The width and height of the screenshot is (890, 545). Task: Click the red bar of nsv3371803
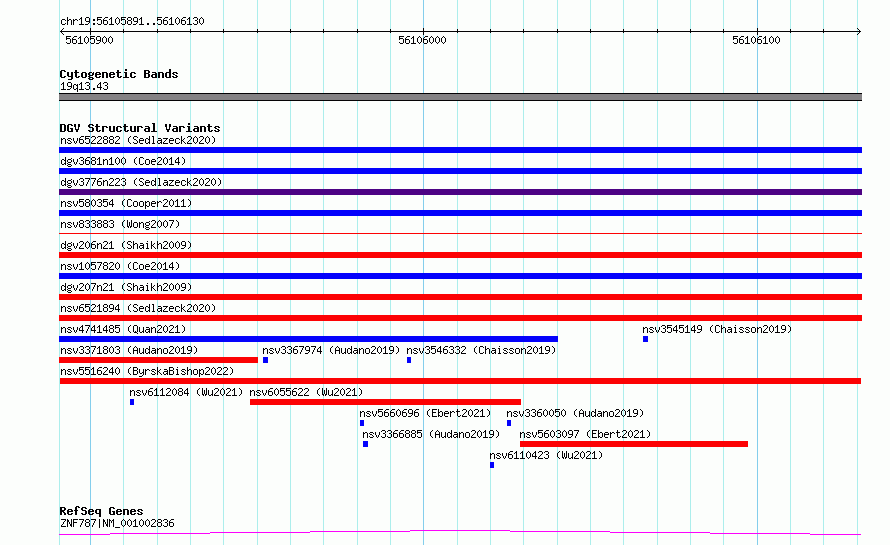pos(158,360)
